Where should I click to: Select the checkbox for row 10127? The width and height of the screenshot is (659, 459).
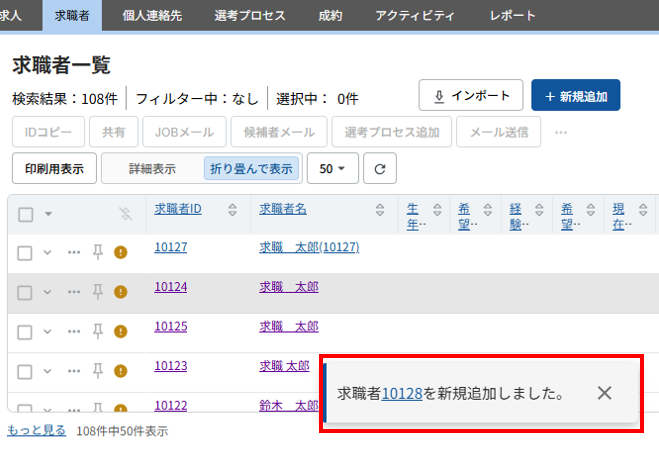pos(26,252)
